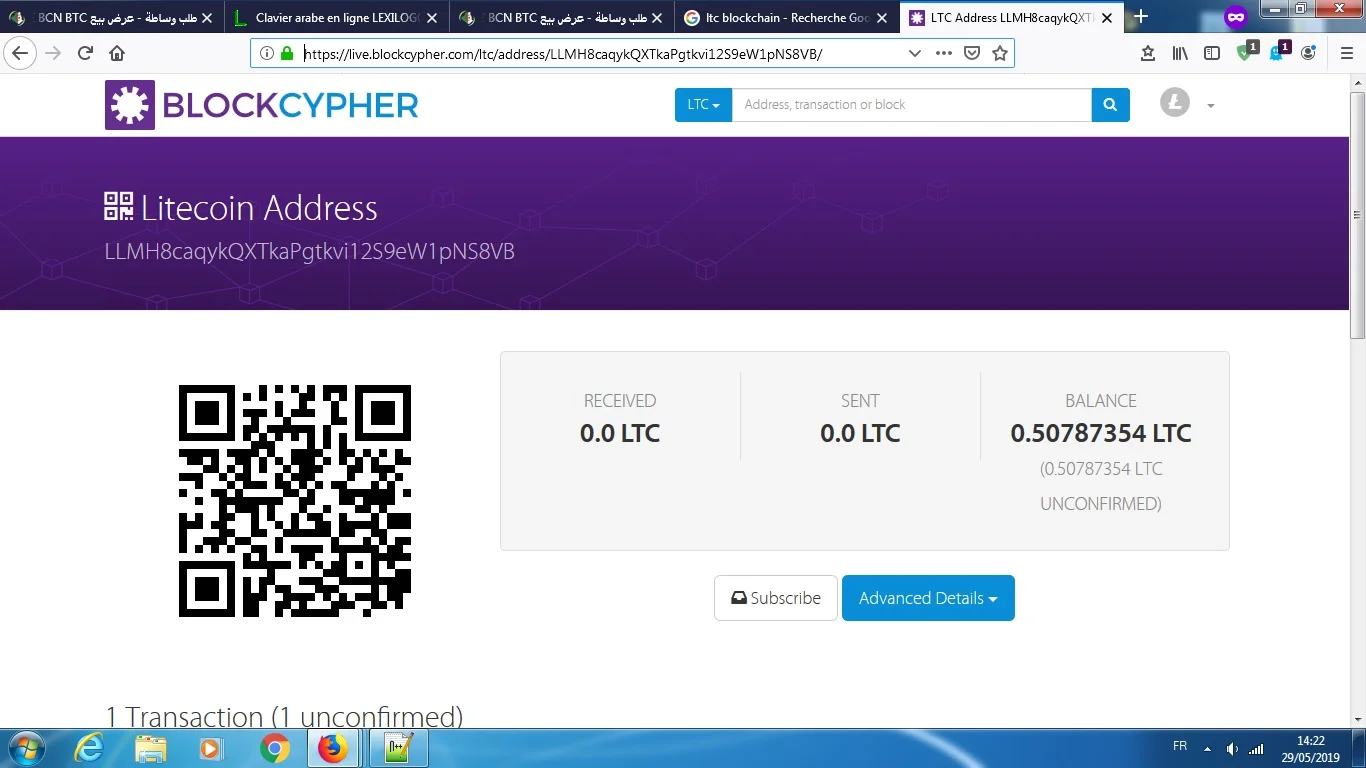
Task: Toggle the Firefox sidebar icon
Action: pos(1212,53)
